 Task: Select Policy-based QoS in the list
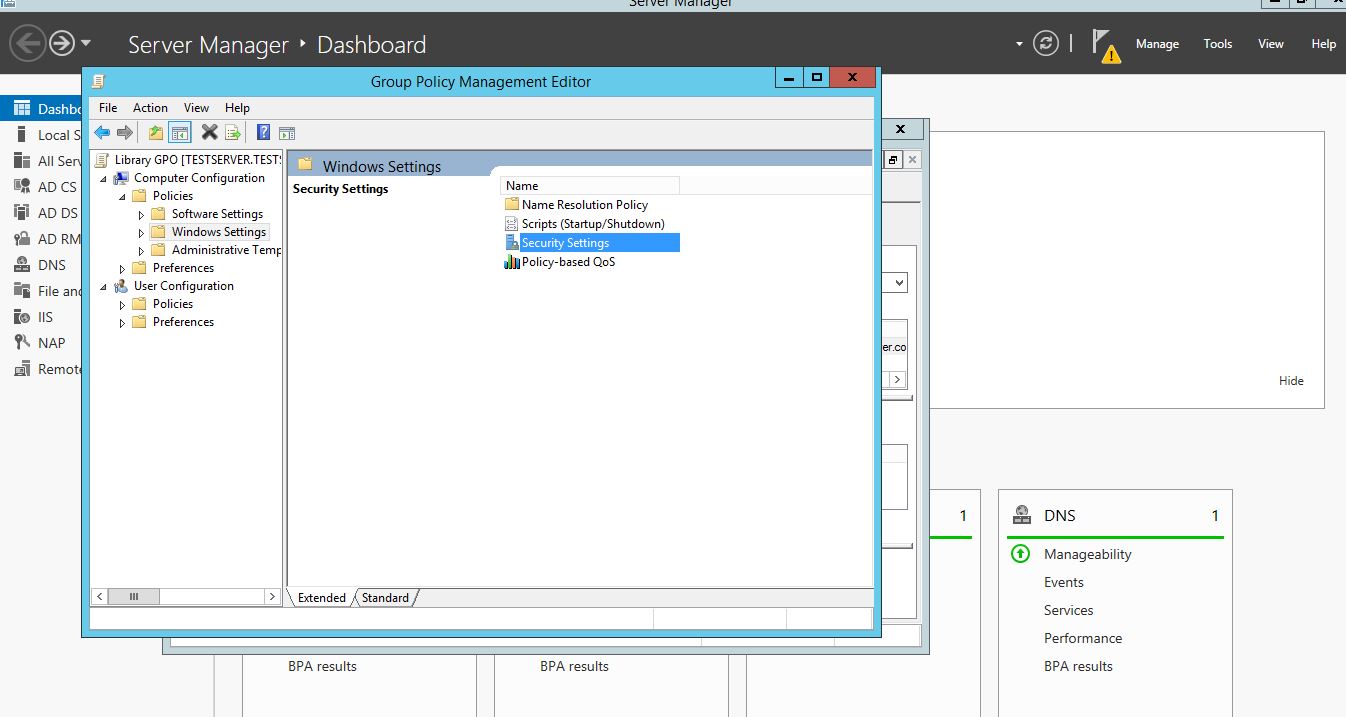click(568, 262)
